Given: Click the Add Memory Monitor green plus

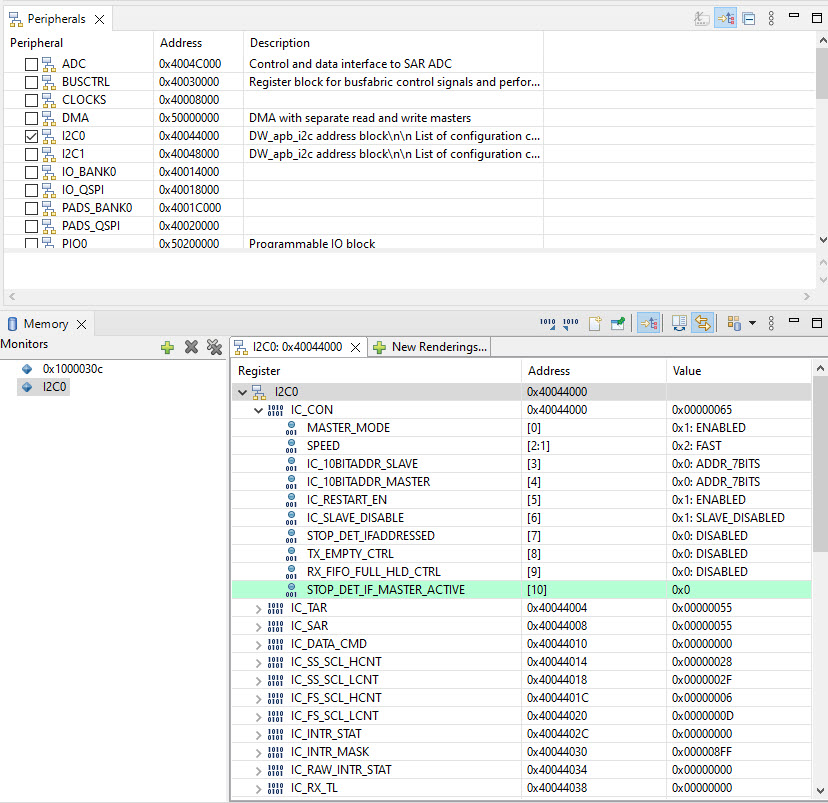Looking at the screenshot, I should (x=167, y=347).
